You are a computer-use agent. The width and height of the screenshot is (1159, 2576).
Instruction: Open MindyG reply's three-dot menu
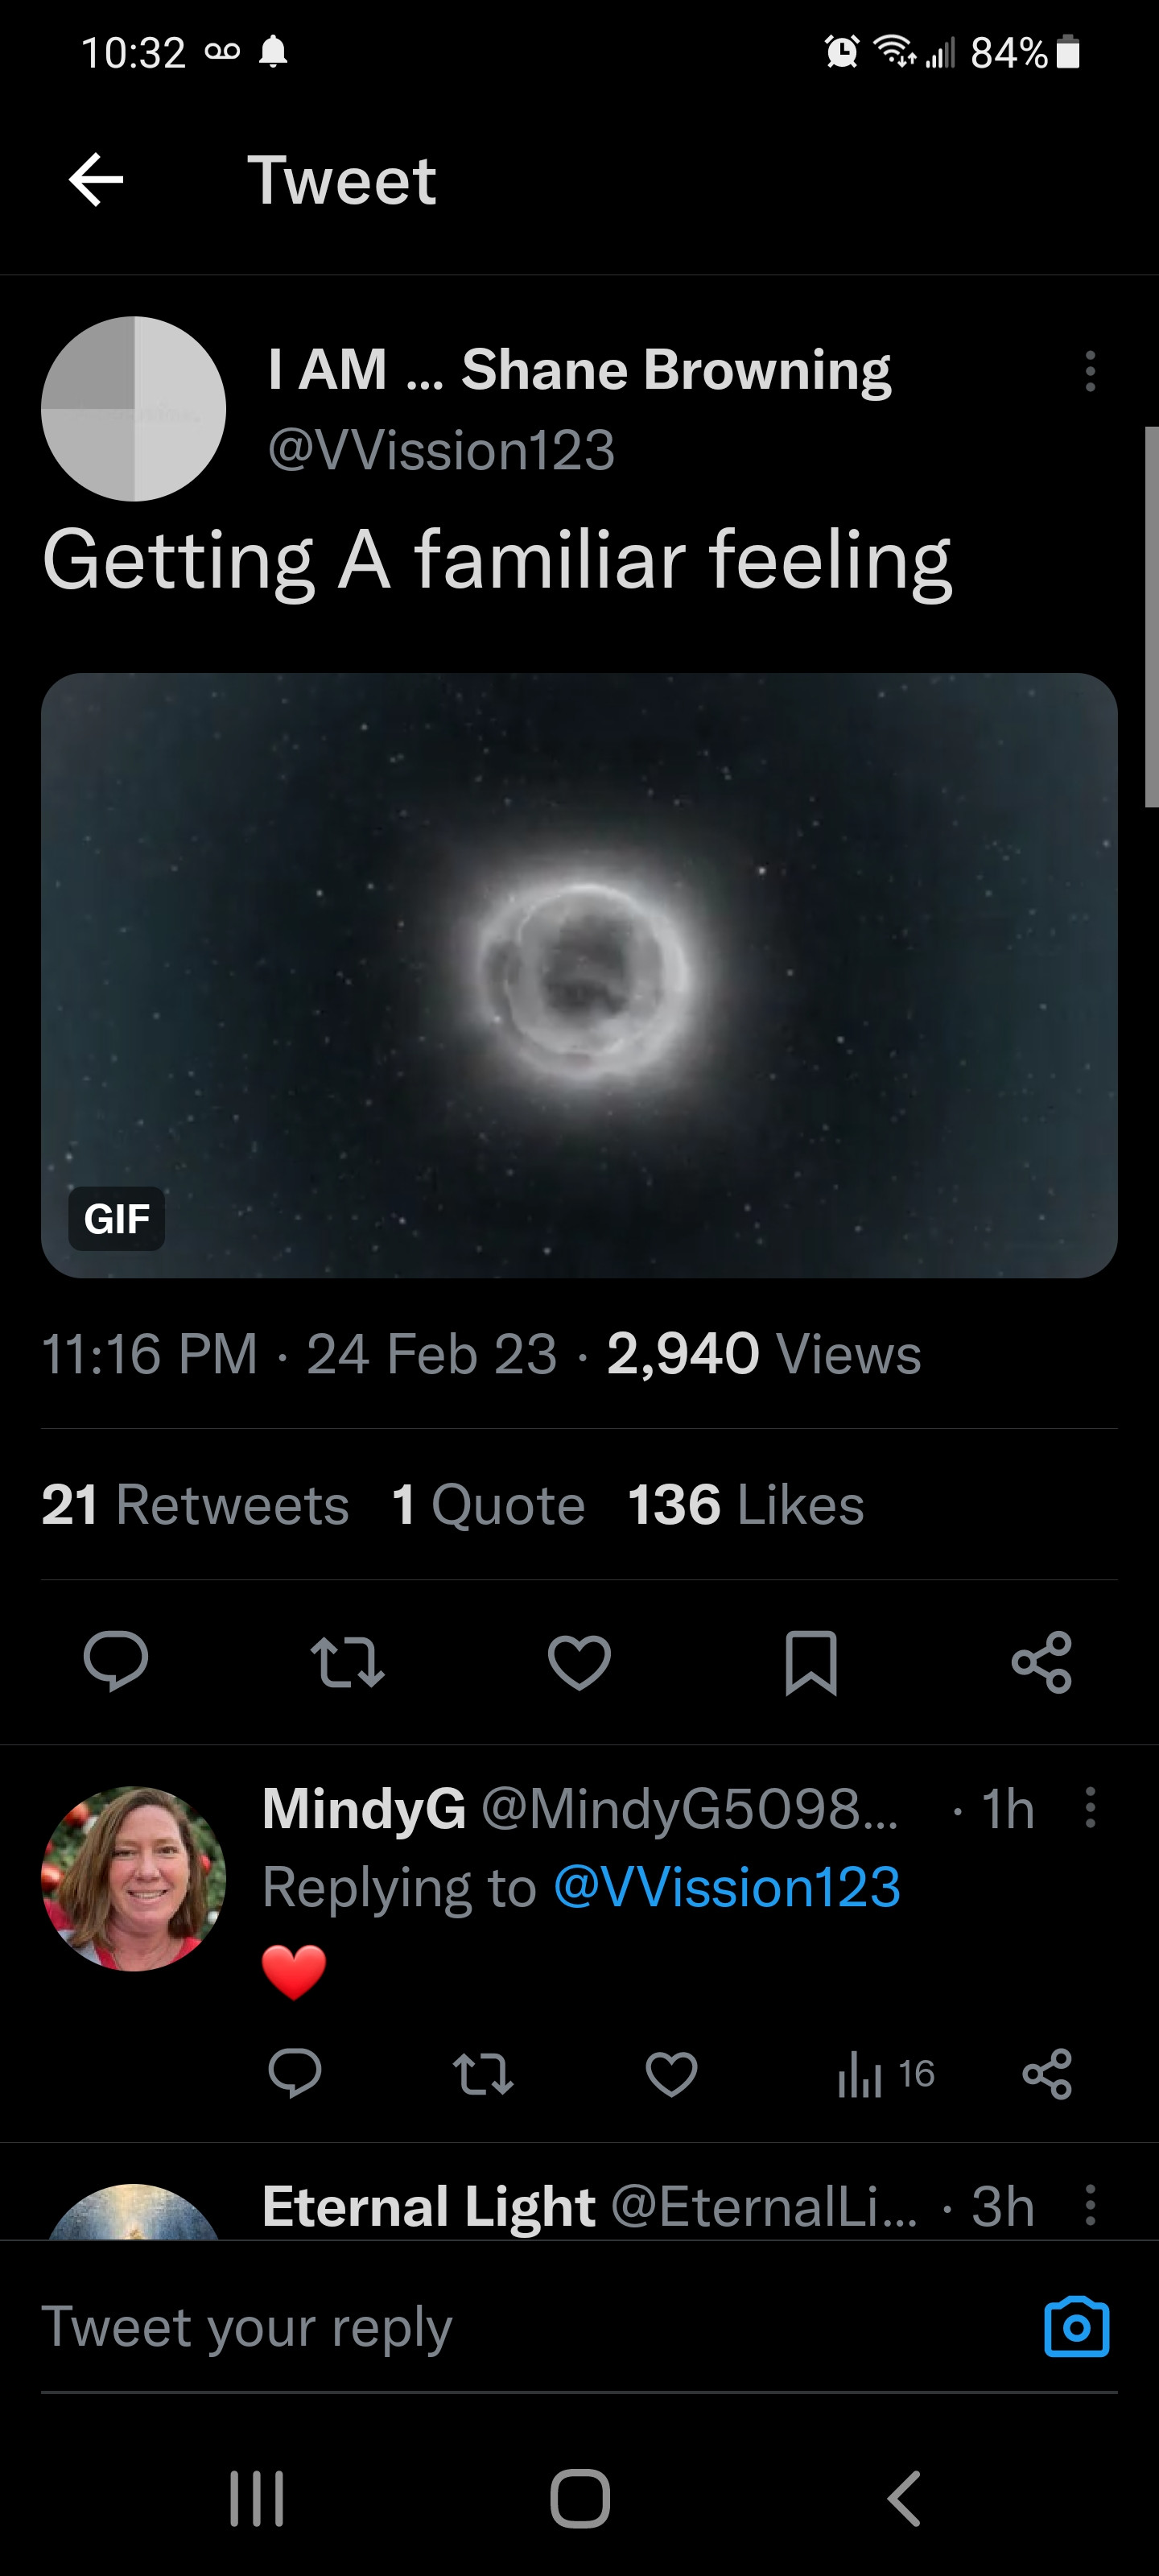pos(1090,1808)
